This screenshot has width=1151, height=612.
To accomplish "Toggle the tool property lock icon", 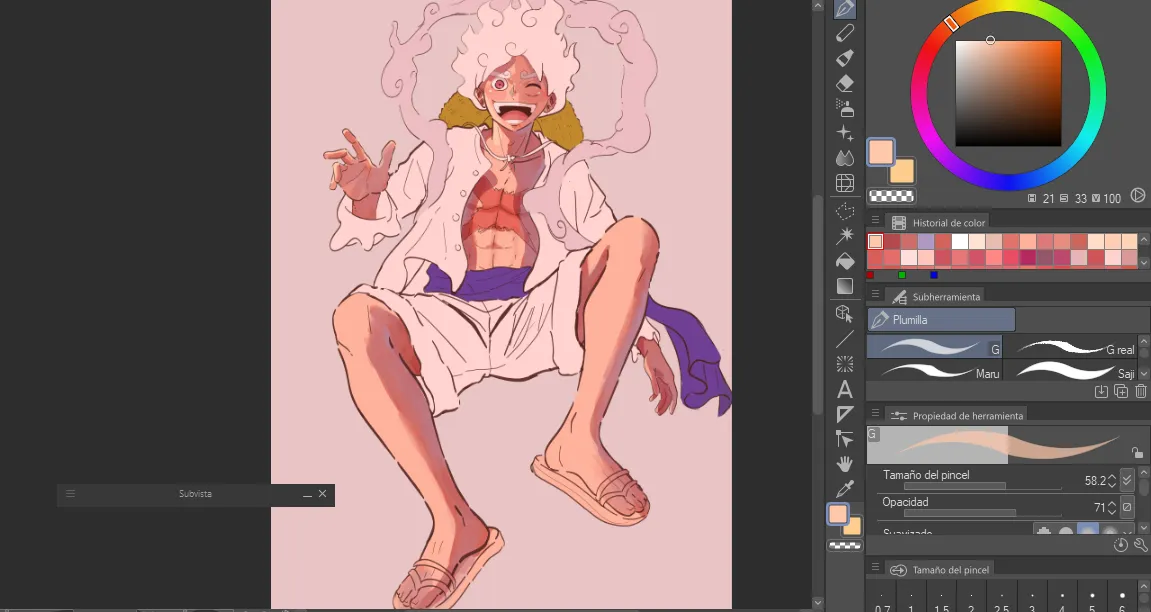I will point(1137,453).
